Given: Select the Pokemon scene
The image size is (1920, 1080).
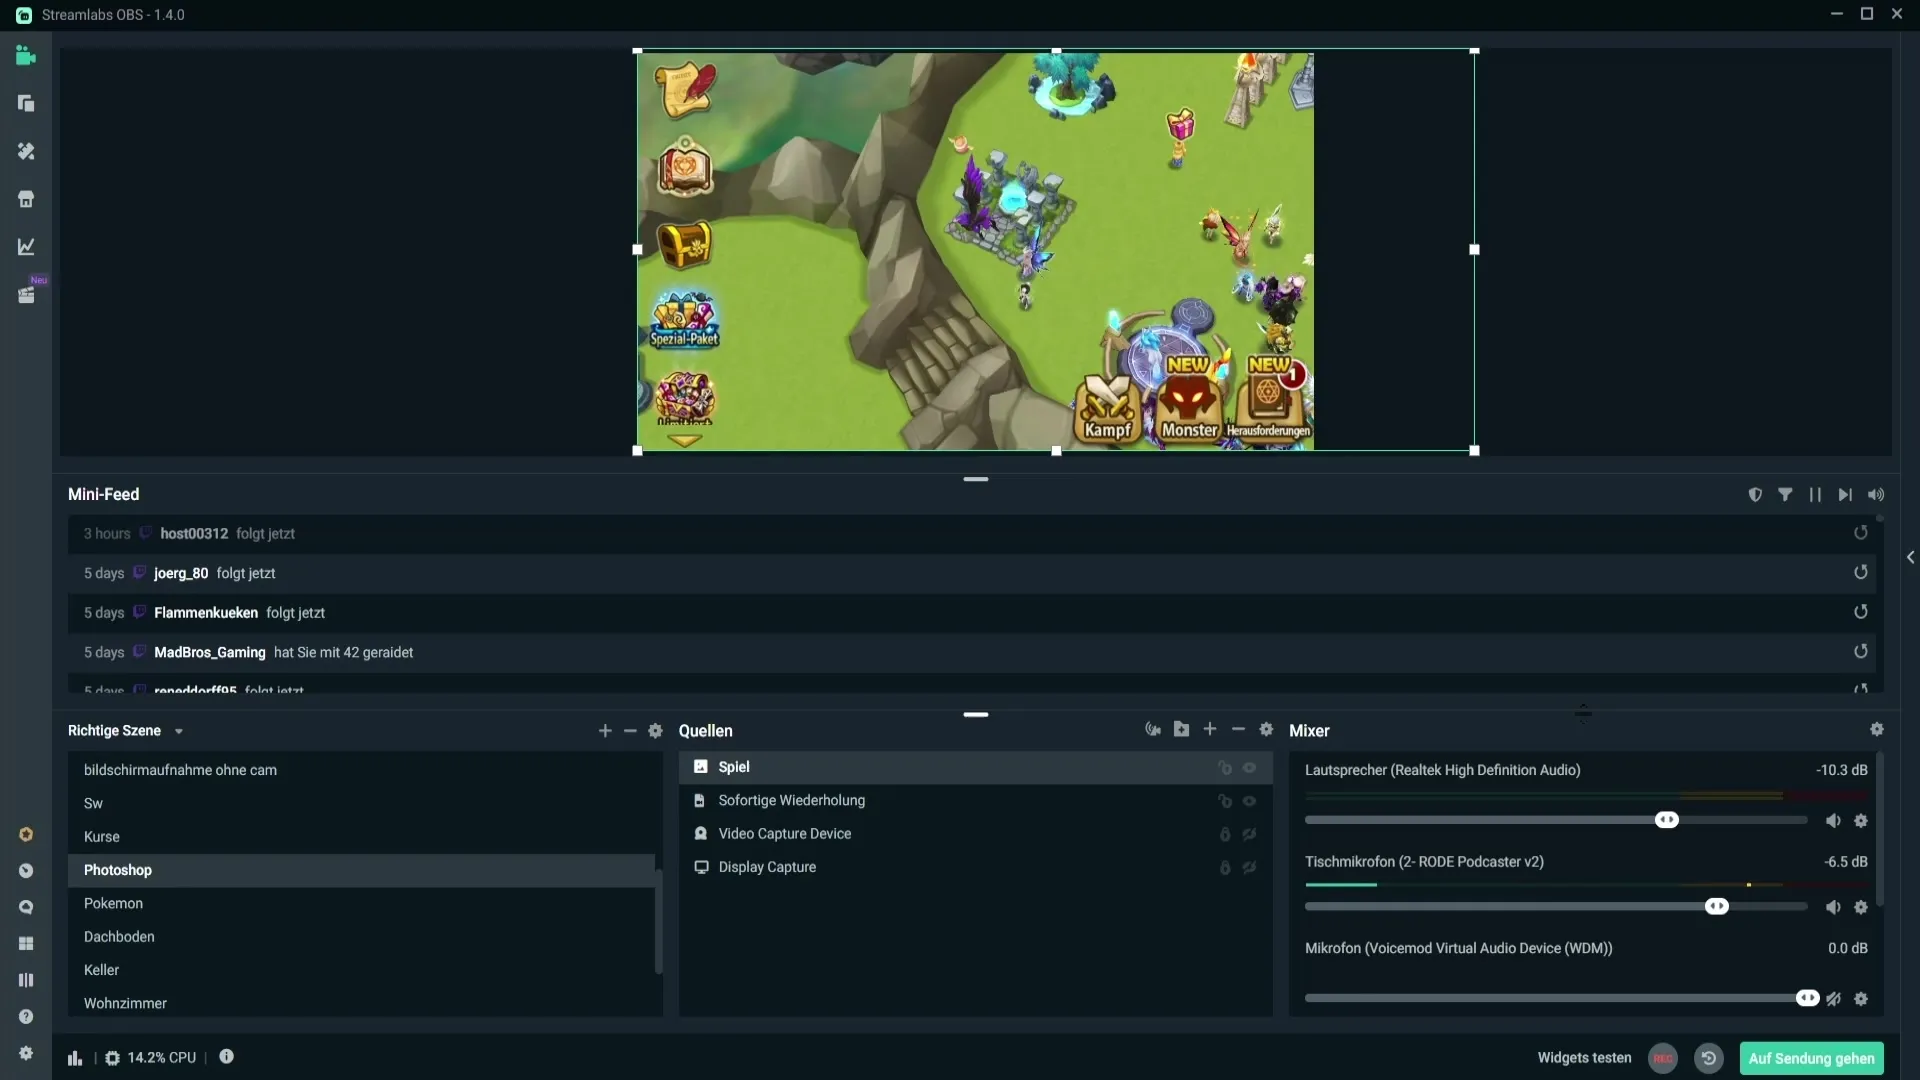Looking at the screenshot, I should pyautogui.click(x=113, y=904).
